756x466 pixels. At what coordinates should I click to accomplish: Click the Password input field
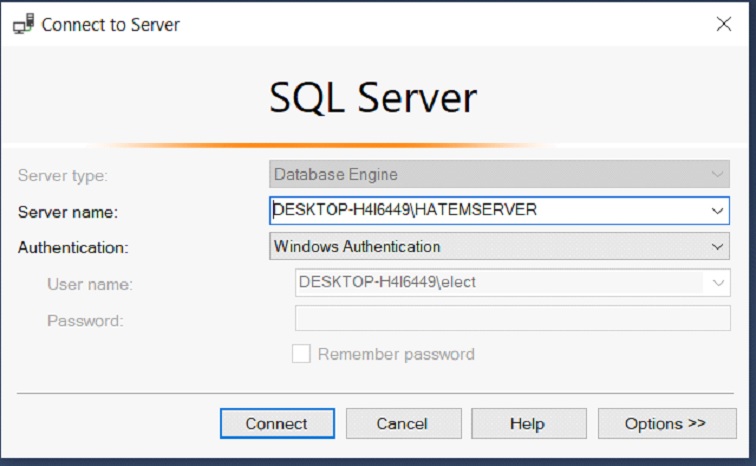tap(513, 318)
